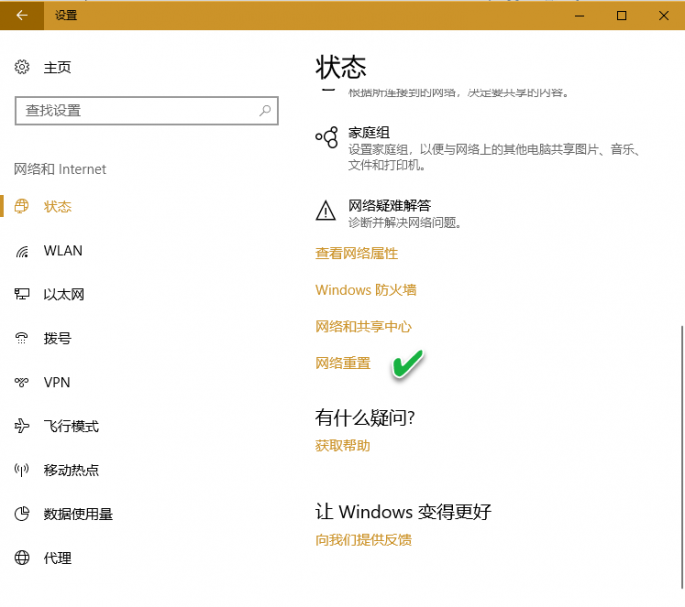
Task: Click the 数据使用量 pie chart icon
Action: 22,513
